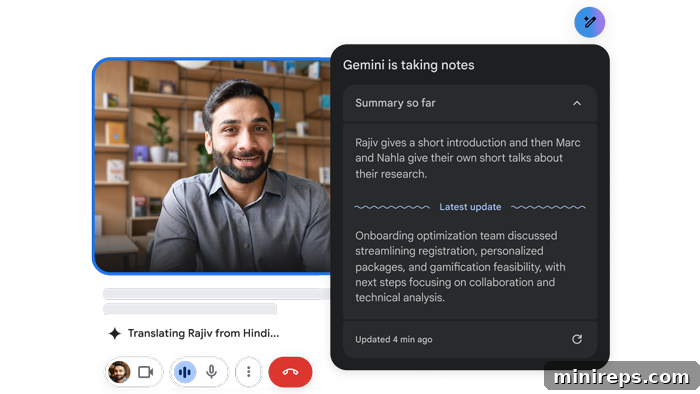This screenshot has height=394, width=700.
Task: Click Translating Rajiv from Hindi text
Action: click(204, 333)
